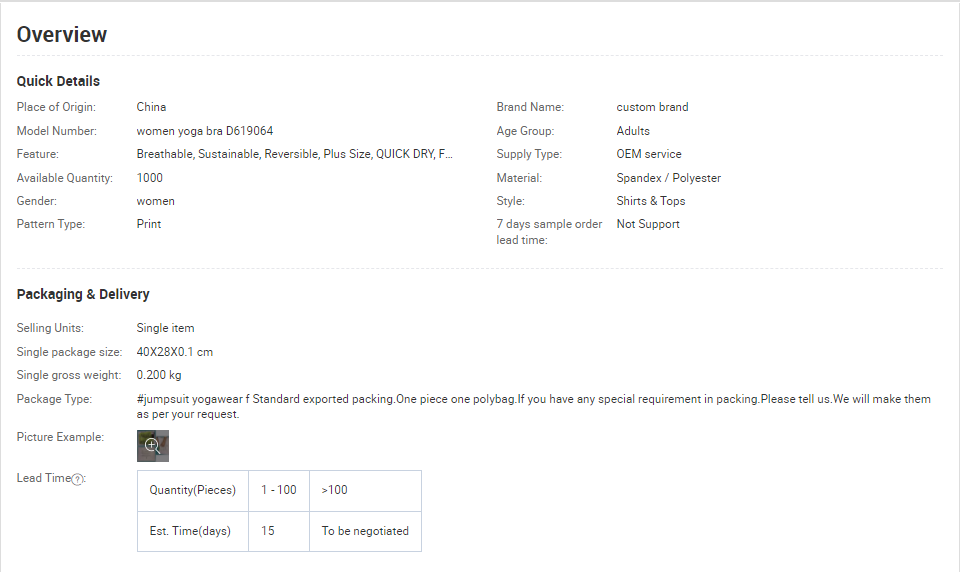Click the Lead Time help question-mark icon
Screen dimensions: 960x572
tap(77, 480)
